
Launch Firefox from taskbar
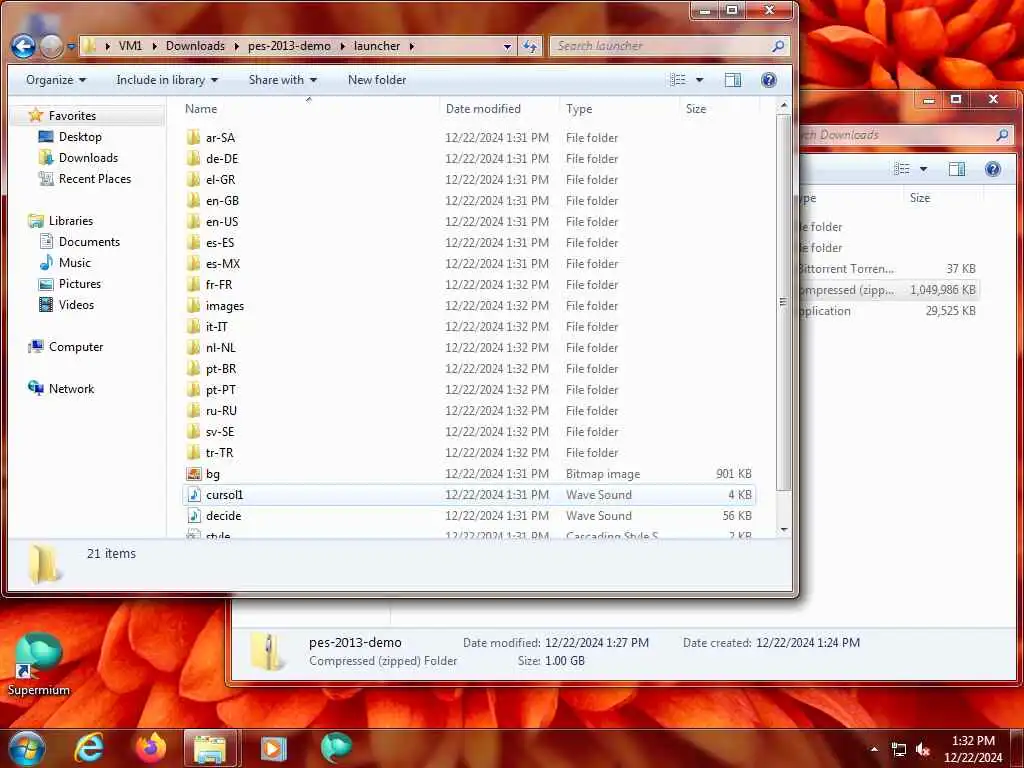pyautogui.click(x=151, y=748)
